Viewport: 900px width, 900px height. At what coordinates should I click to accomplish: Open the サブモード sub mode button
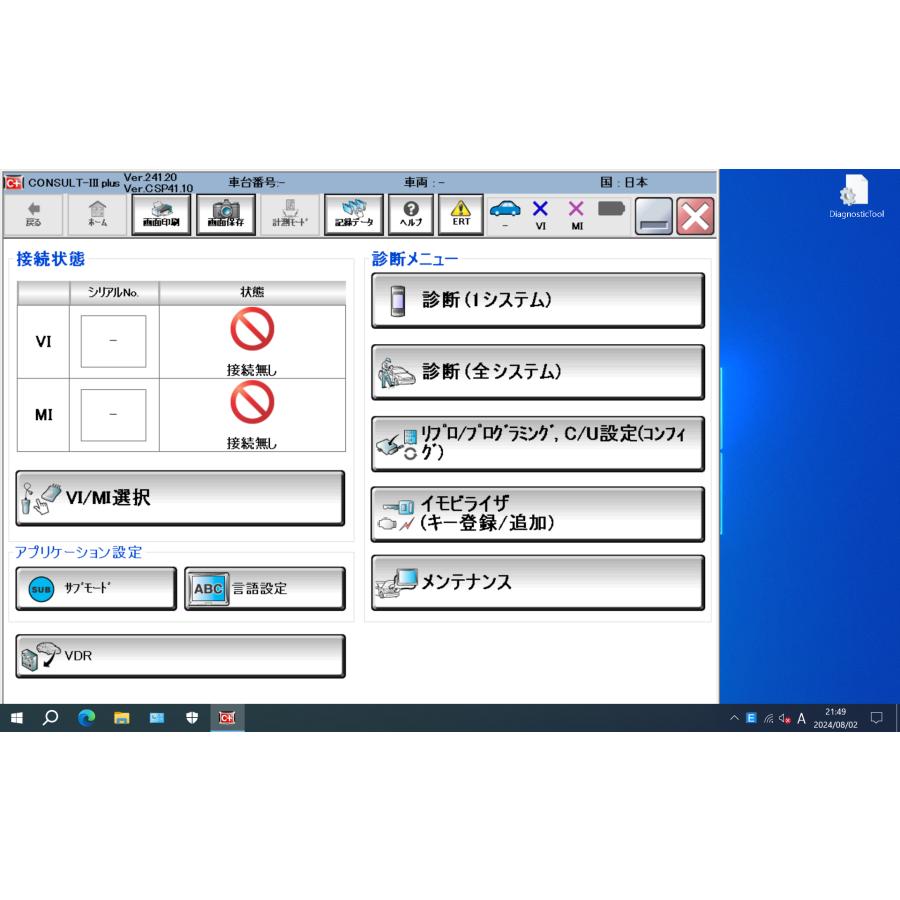pos(96,588)
